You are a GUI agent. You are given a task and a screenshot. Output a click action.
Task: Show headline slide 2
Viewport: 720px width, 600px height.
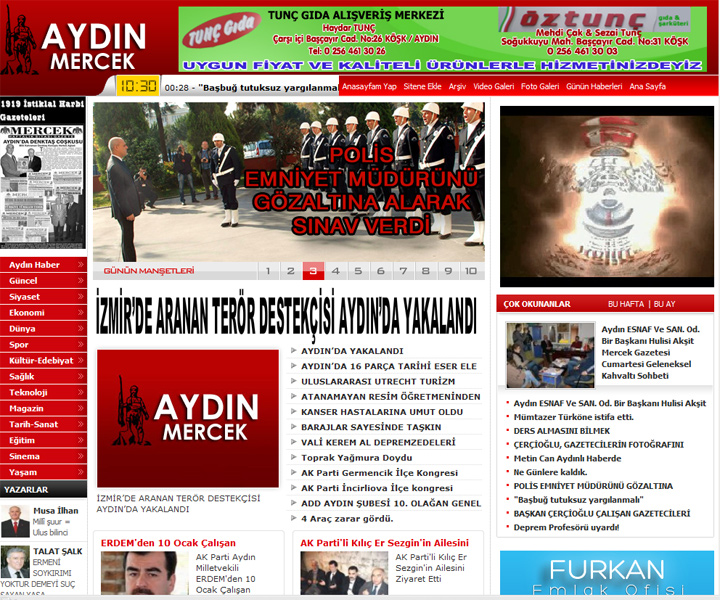[x=291, y=271]
